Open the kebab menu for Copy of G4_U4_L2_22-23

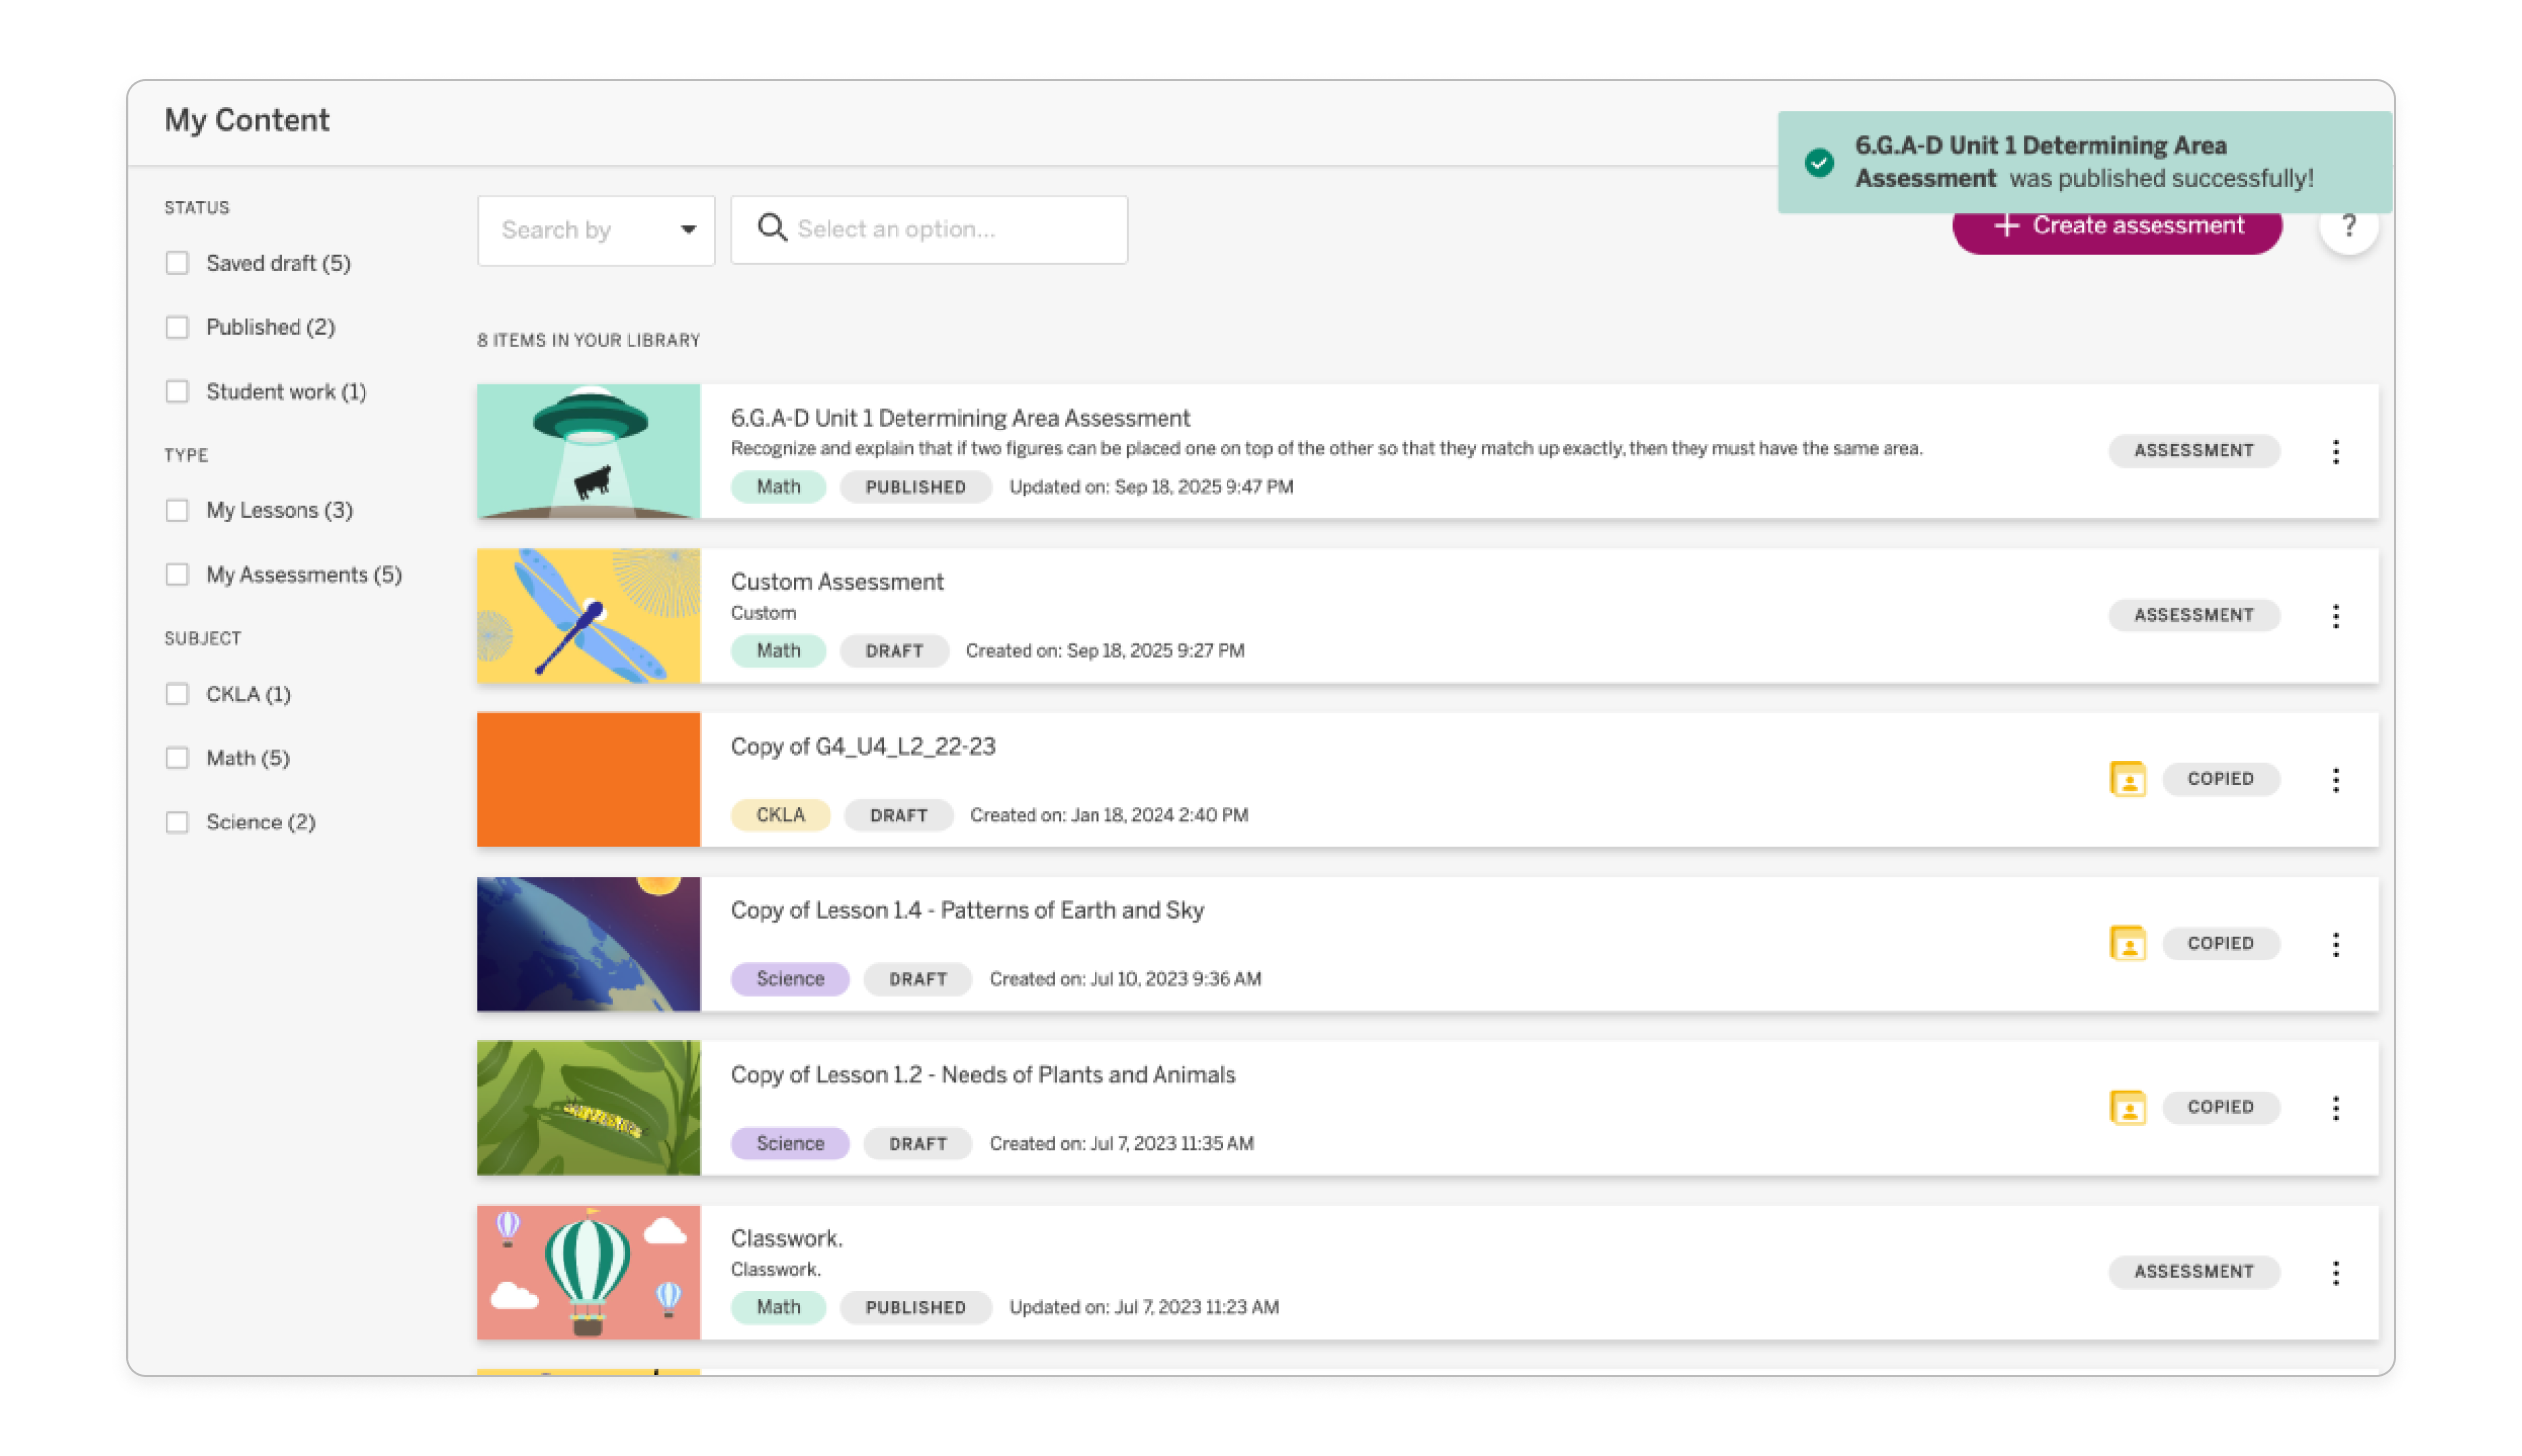coord(2335,779)
